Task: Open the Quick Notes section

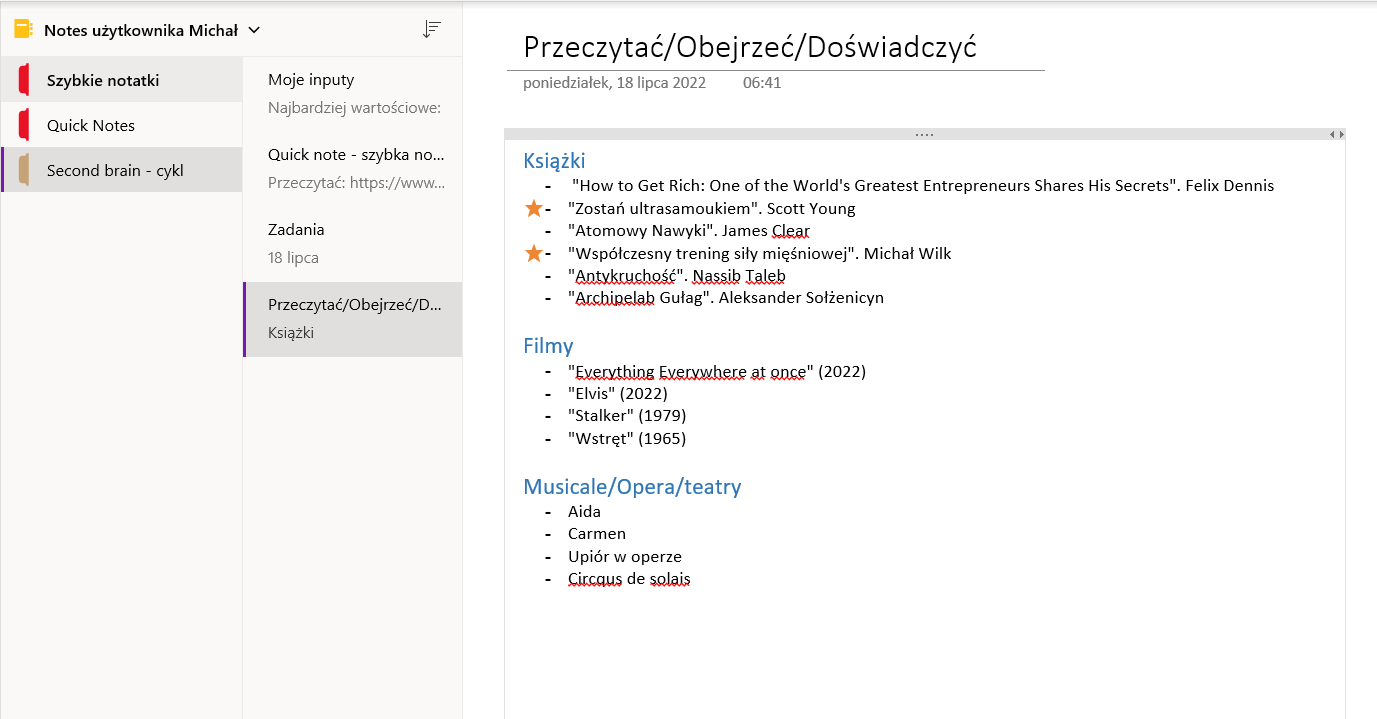Action: click(x=121, y=125)
